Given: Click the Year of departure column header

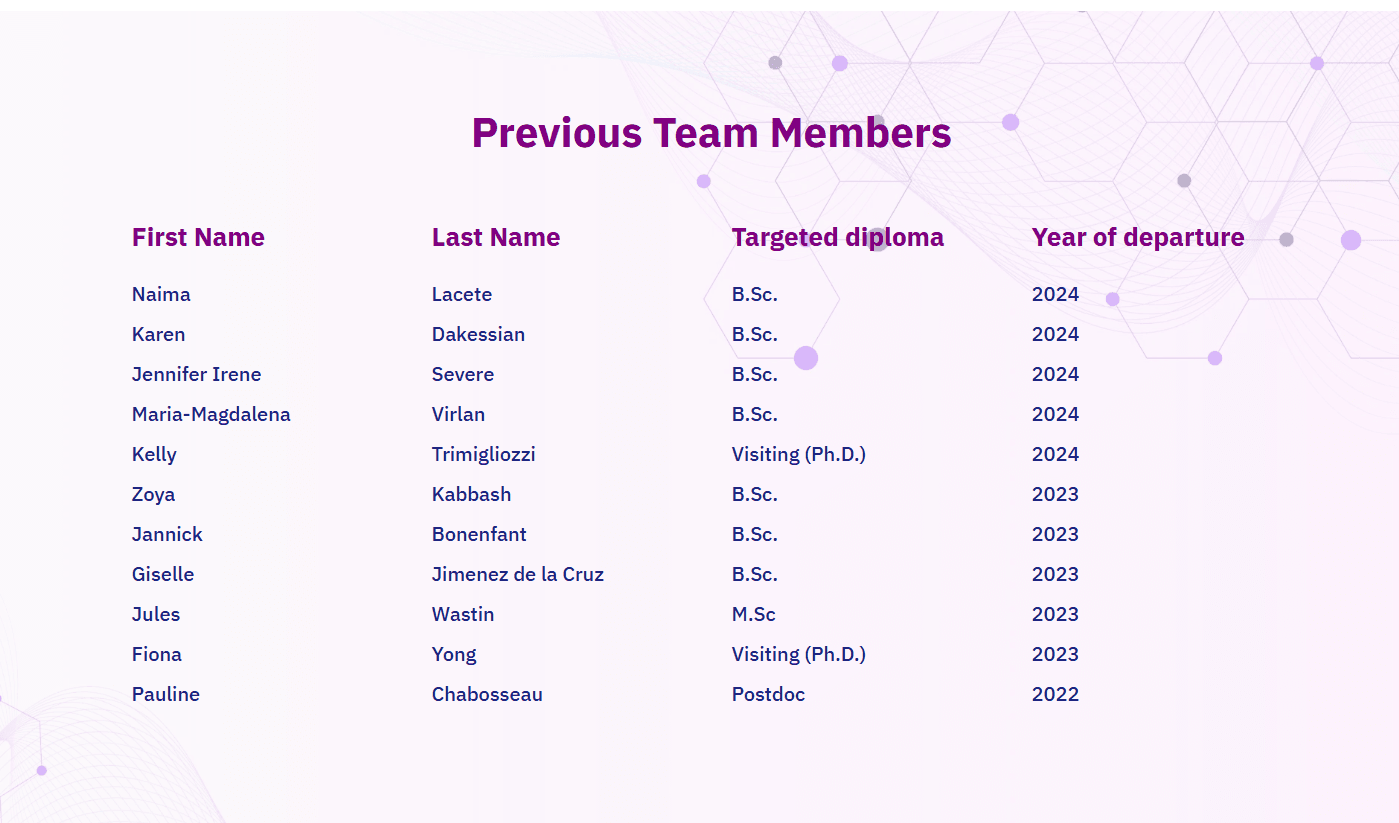Looking at the screenshot, I should (x=1138, y=237).
